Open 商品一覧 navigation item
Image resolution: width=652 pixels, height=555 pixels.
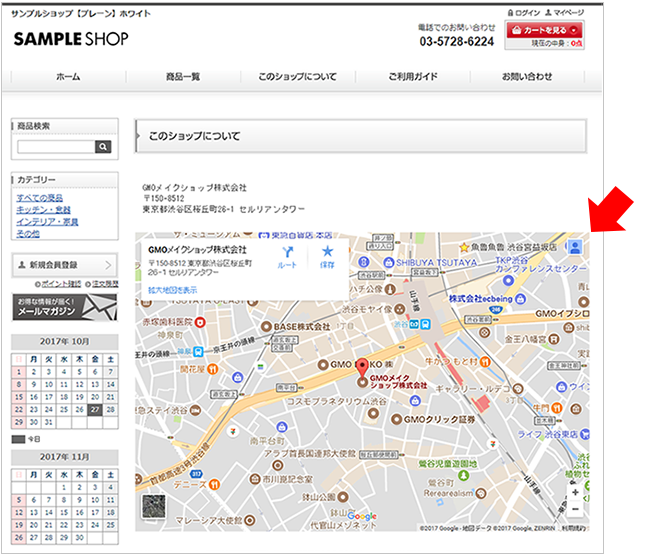pyautogui.click(x=183, y=77)
